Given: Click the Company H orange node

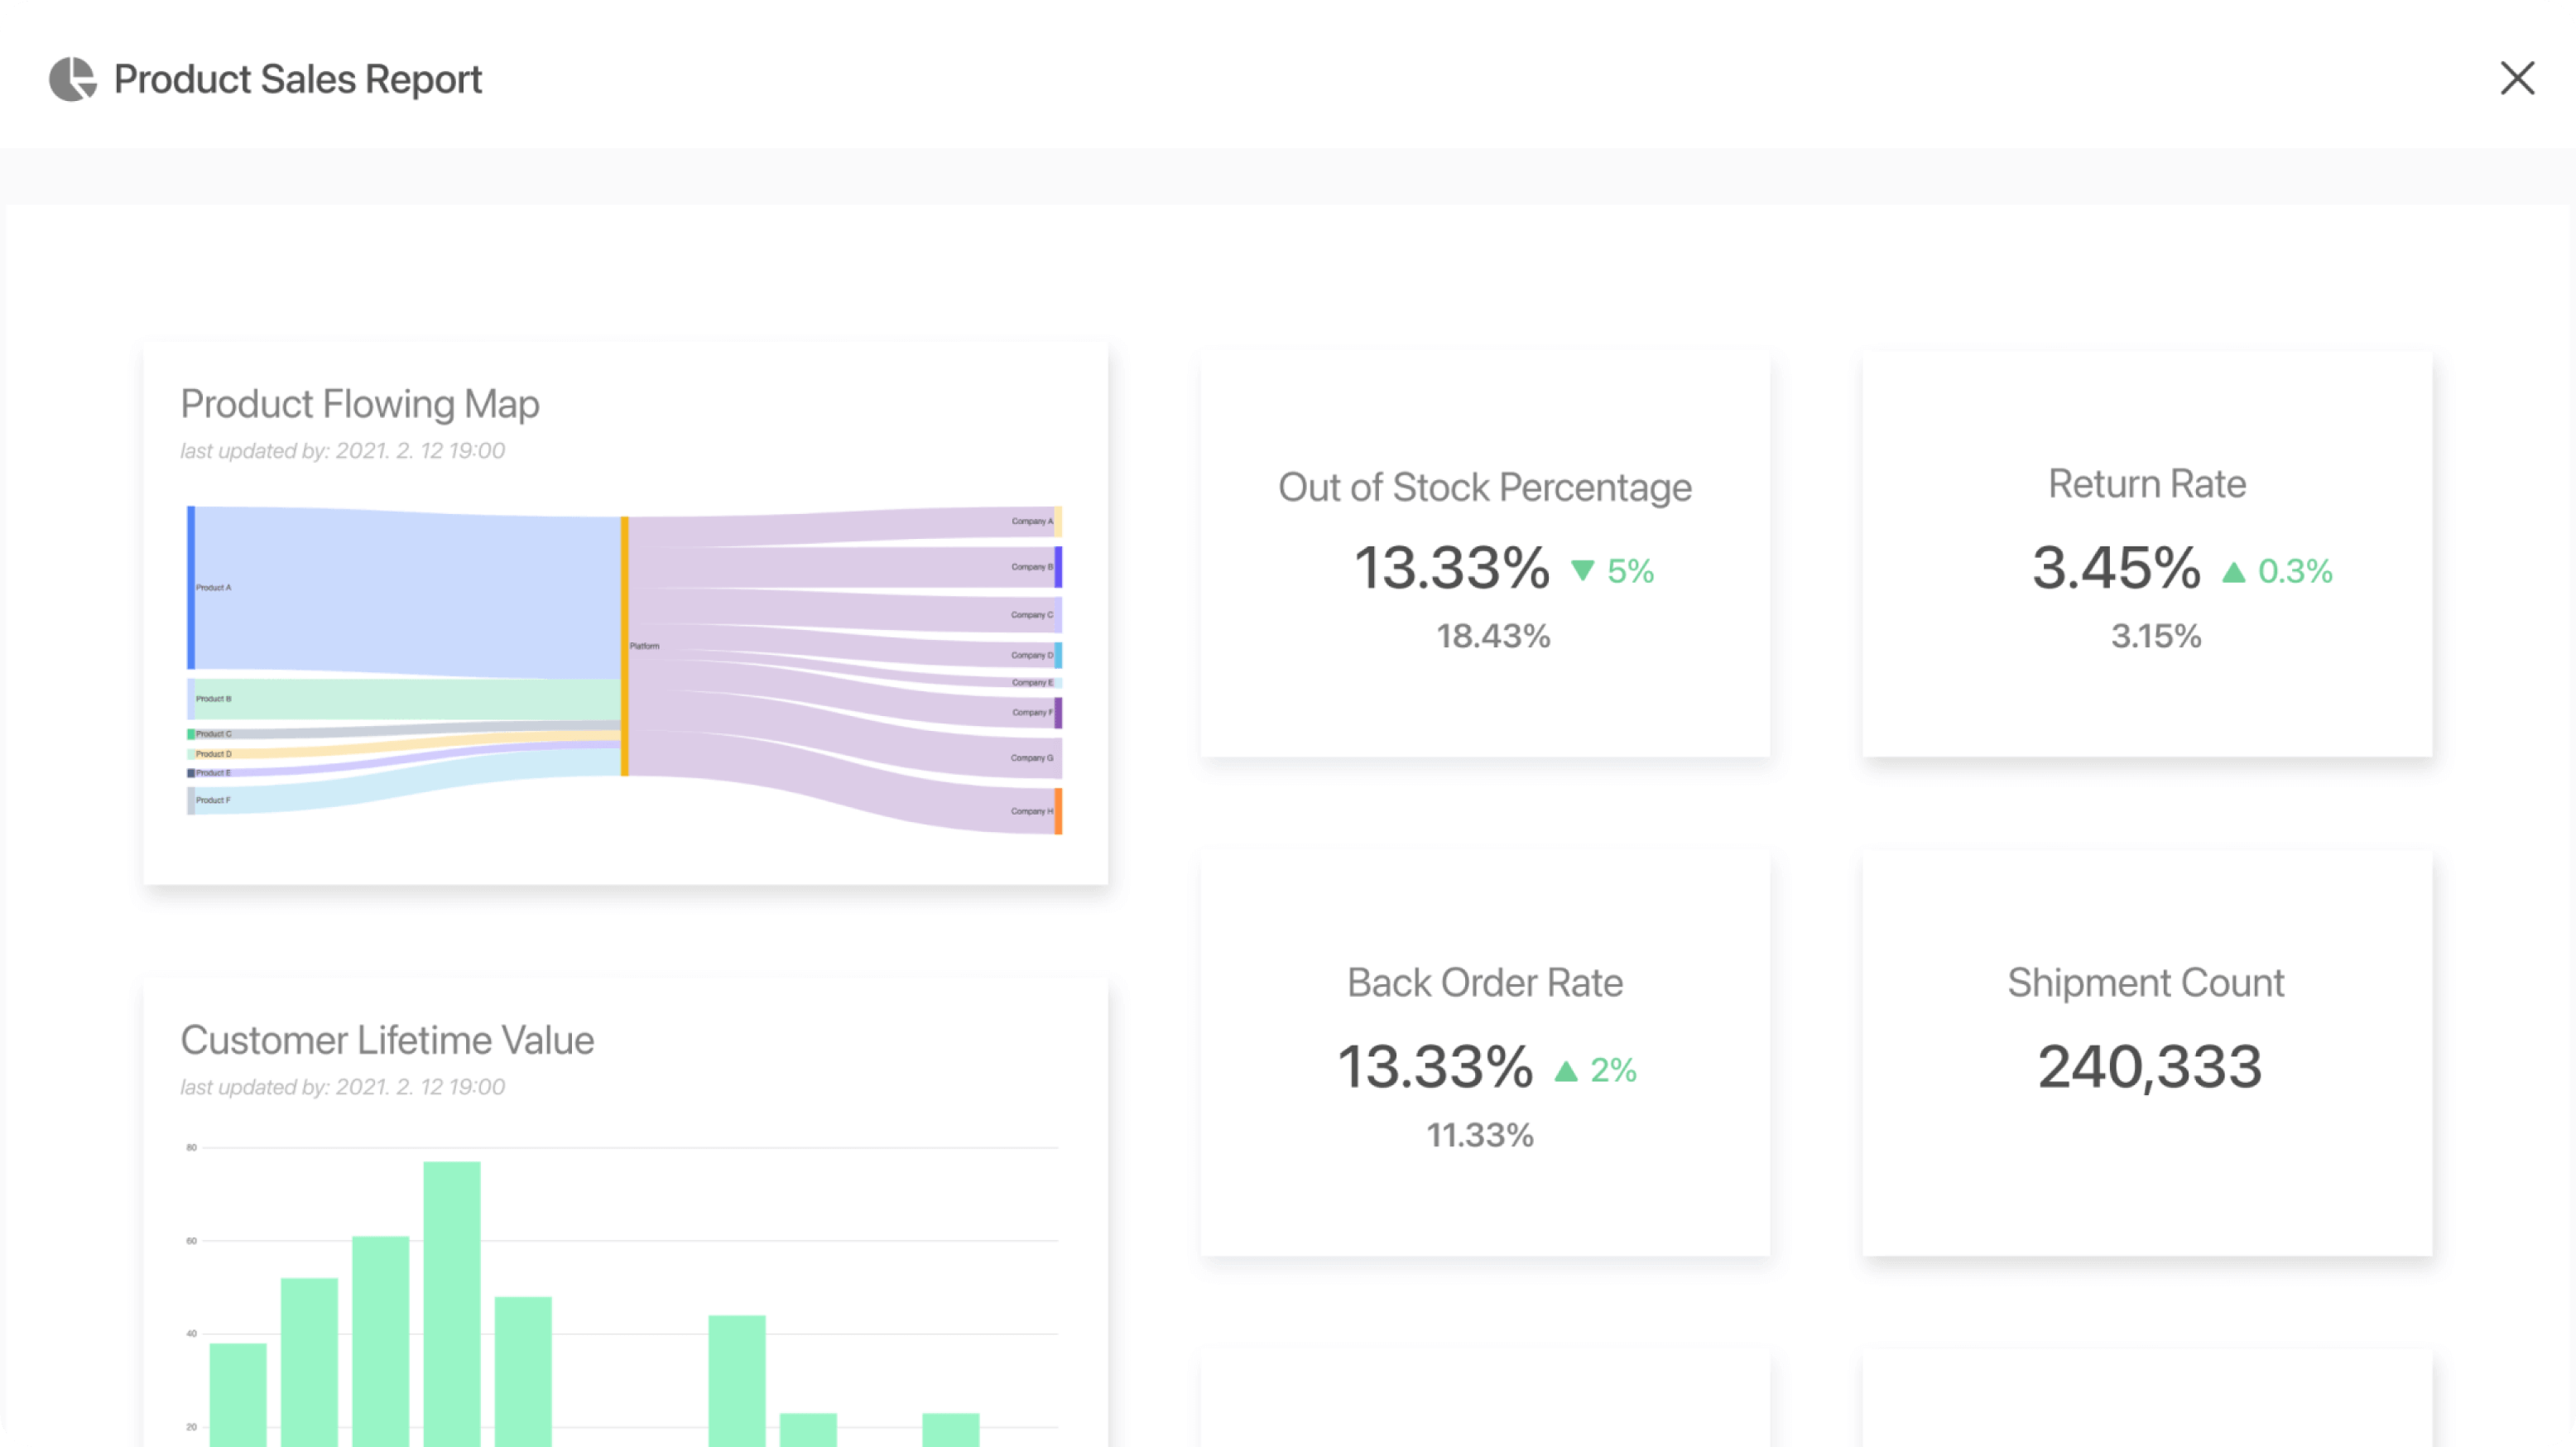Looking at the screenshot, I should [1058, 811].
